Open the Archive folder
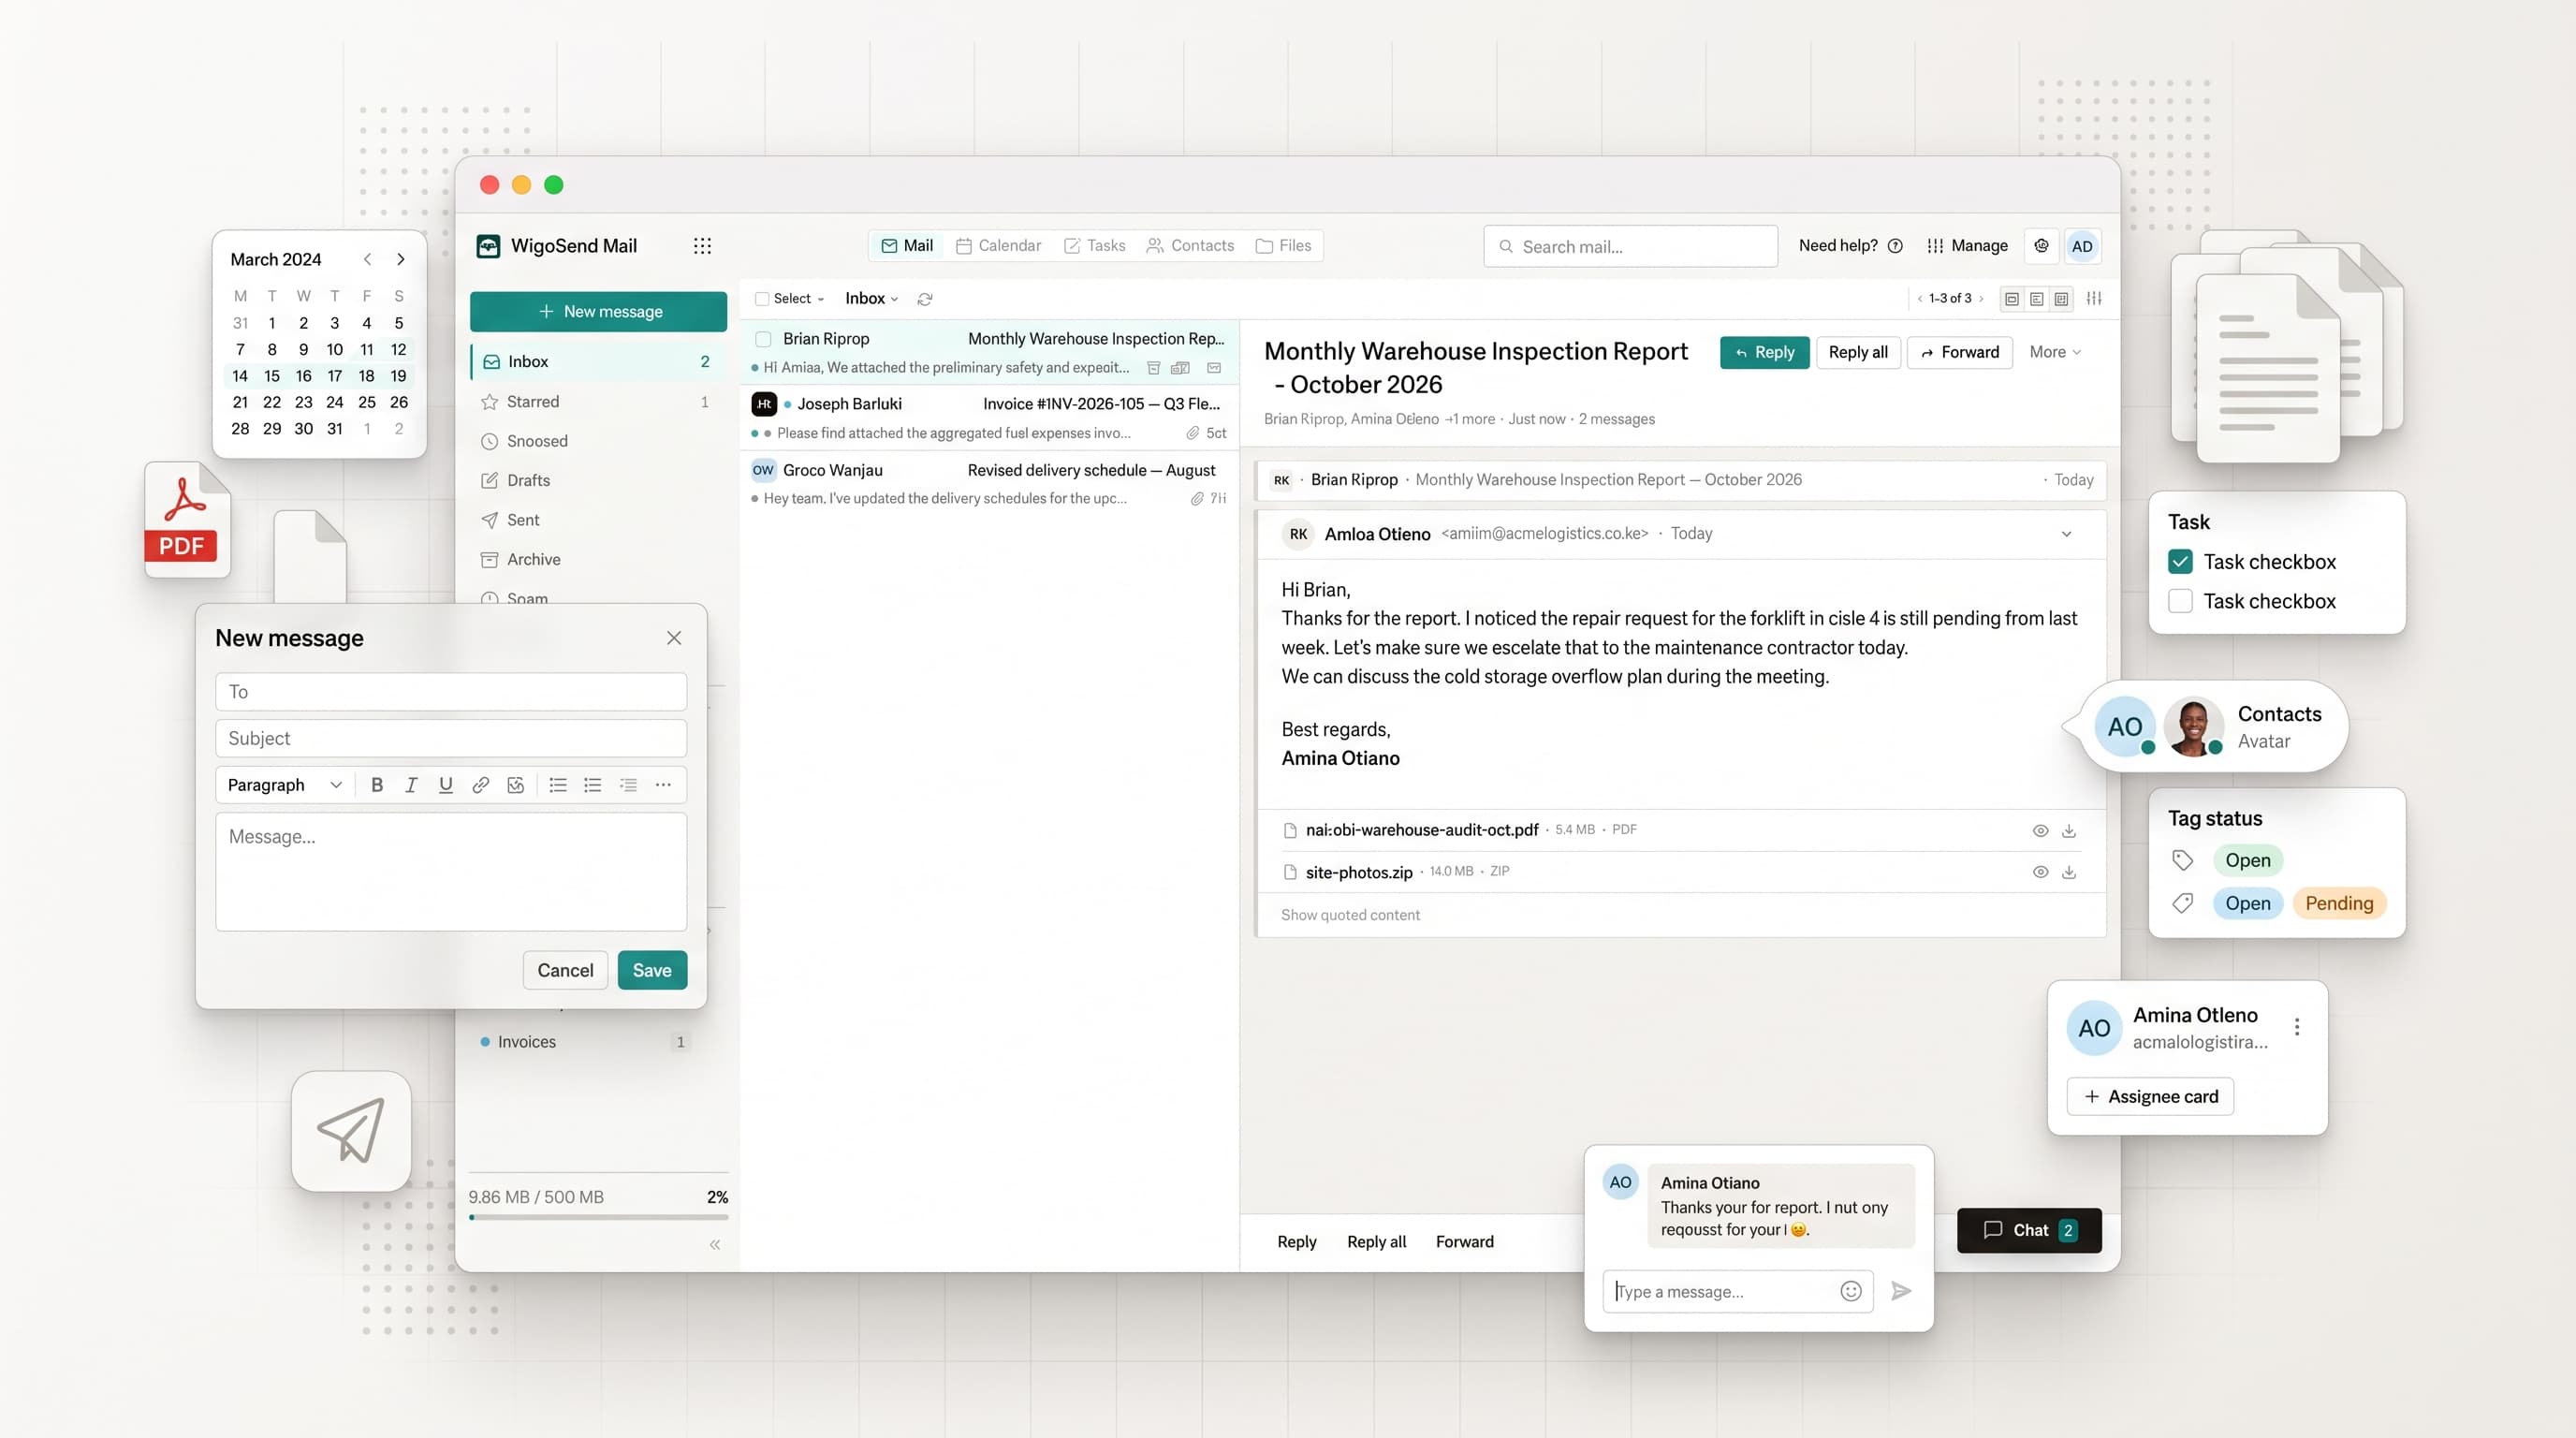The image size is (2576, 1438). 598,560
